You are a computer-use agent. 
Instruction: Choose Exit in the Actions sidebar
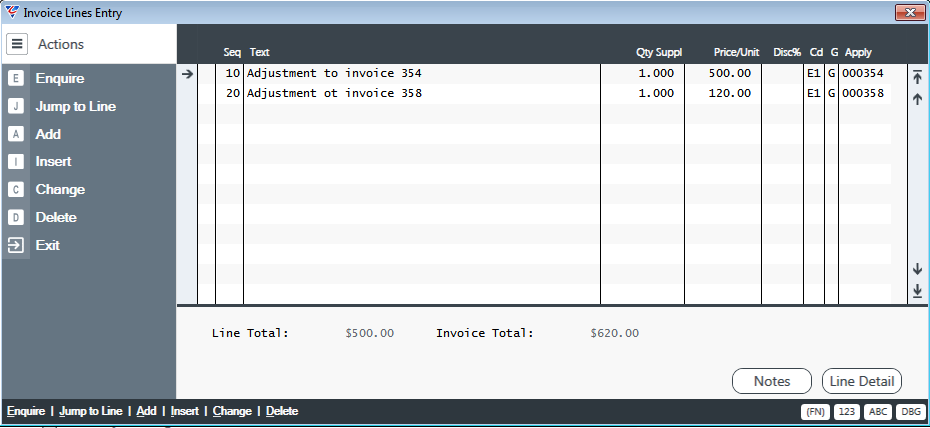(x=47, y=245)
